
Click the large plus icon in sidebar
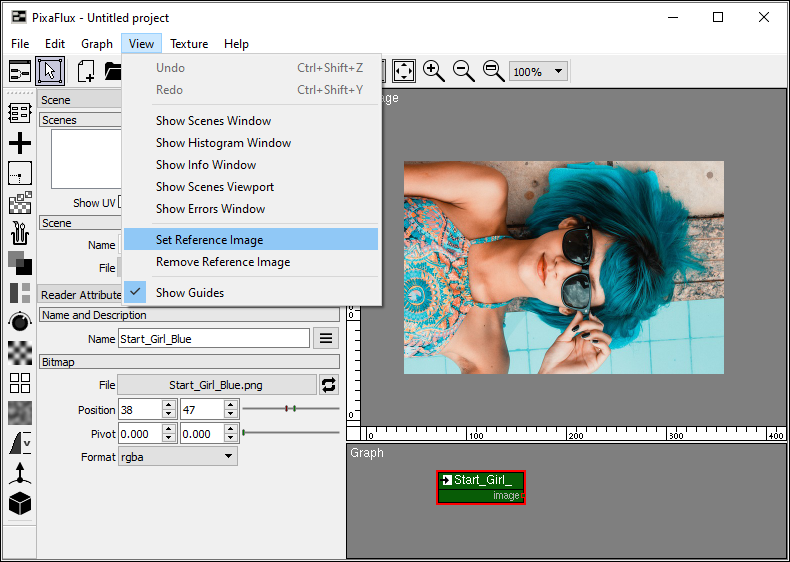(19, 144)
